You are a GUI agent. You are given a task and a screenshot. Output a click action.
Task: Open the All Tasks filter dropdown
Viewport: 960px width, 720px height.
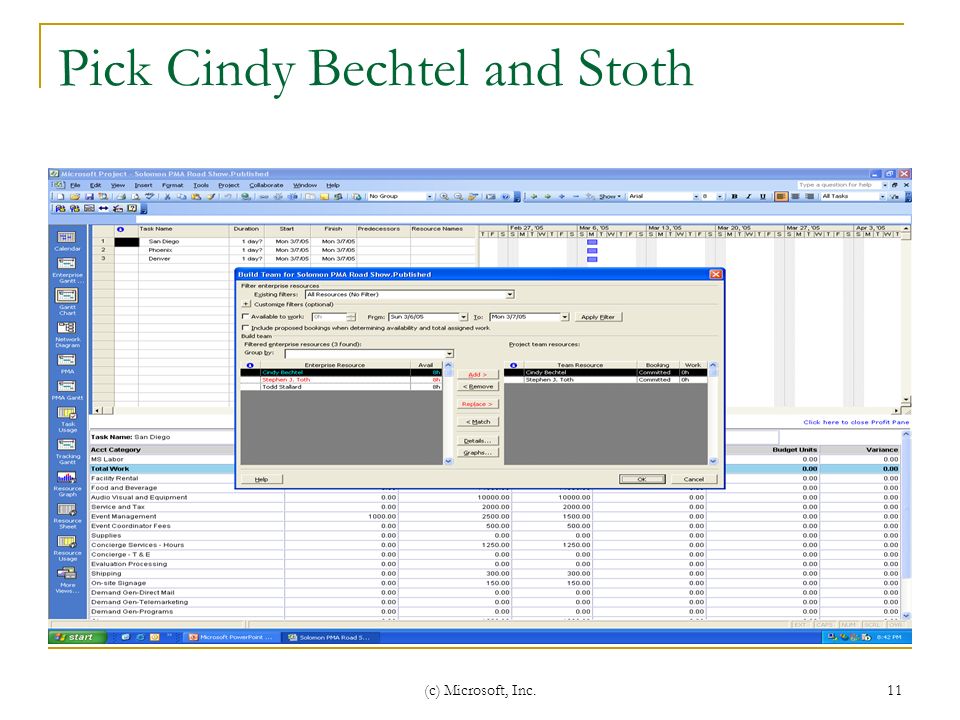click(x=882, y=197)
